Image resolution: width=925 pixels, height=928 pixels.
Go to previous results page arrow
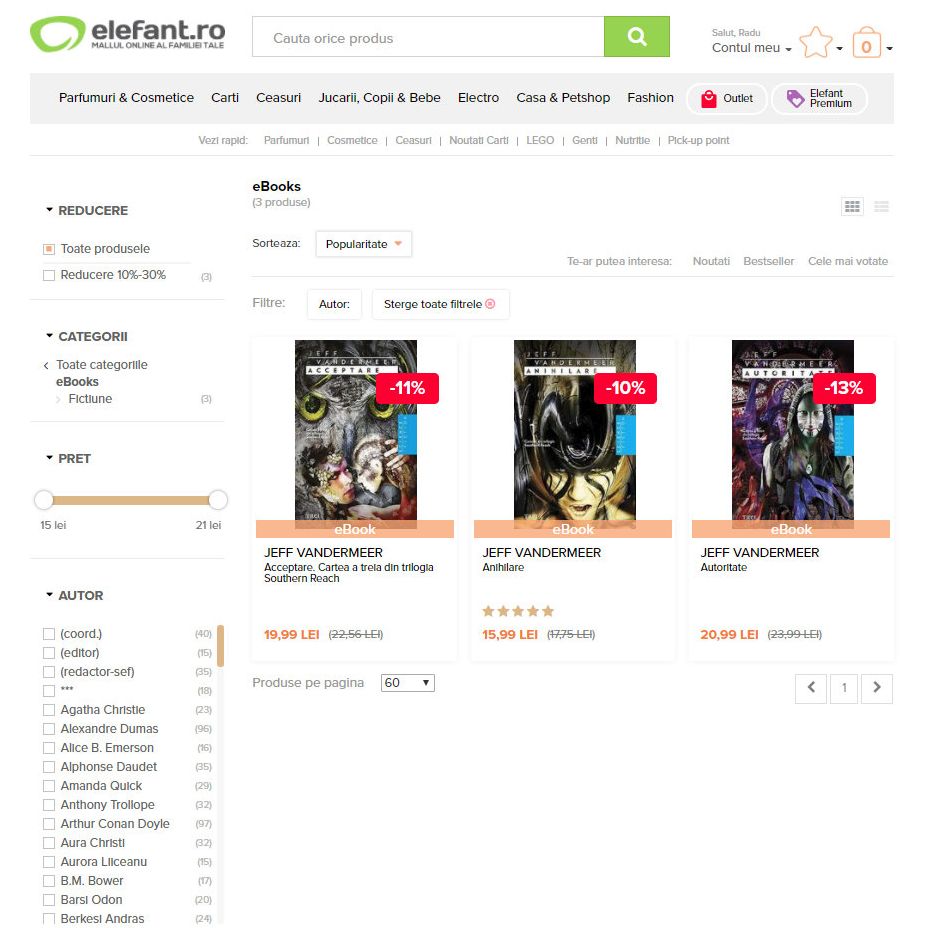point(811,688)
